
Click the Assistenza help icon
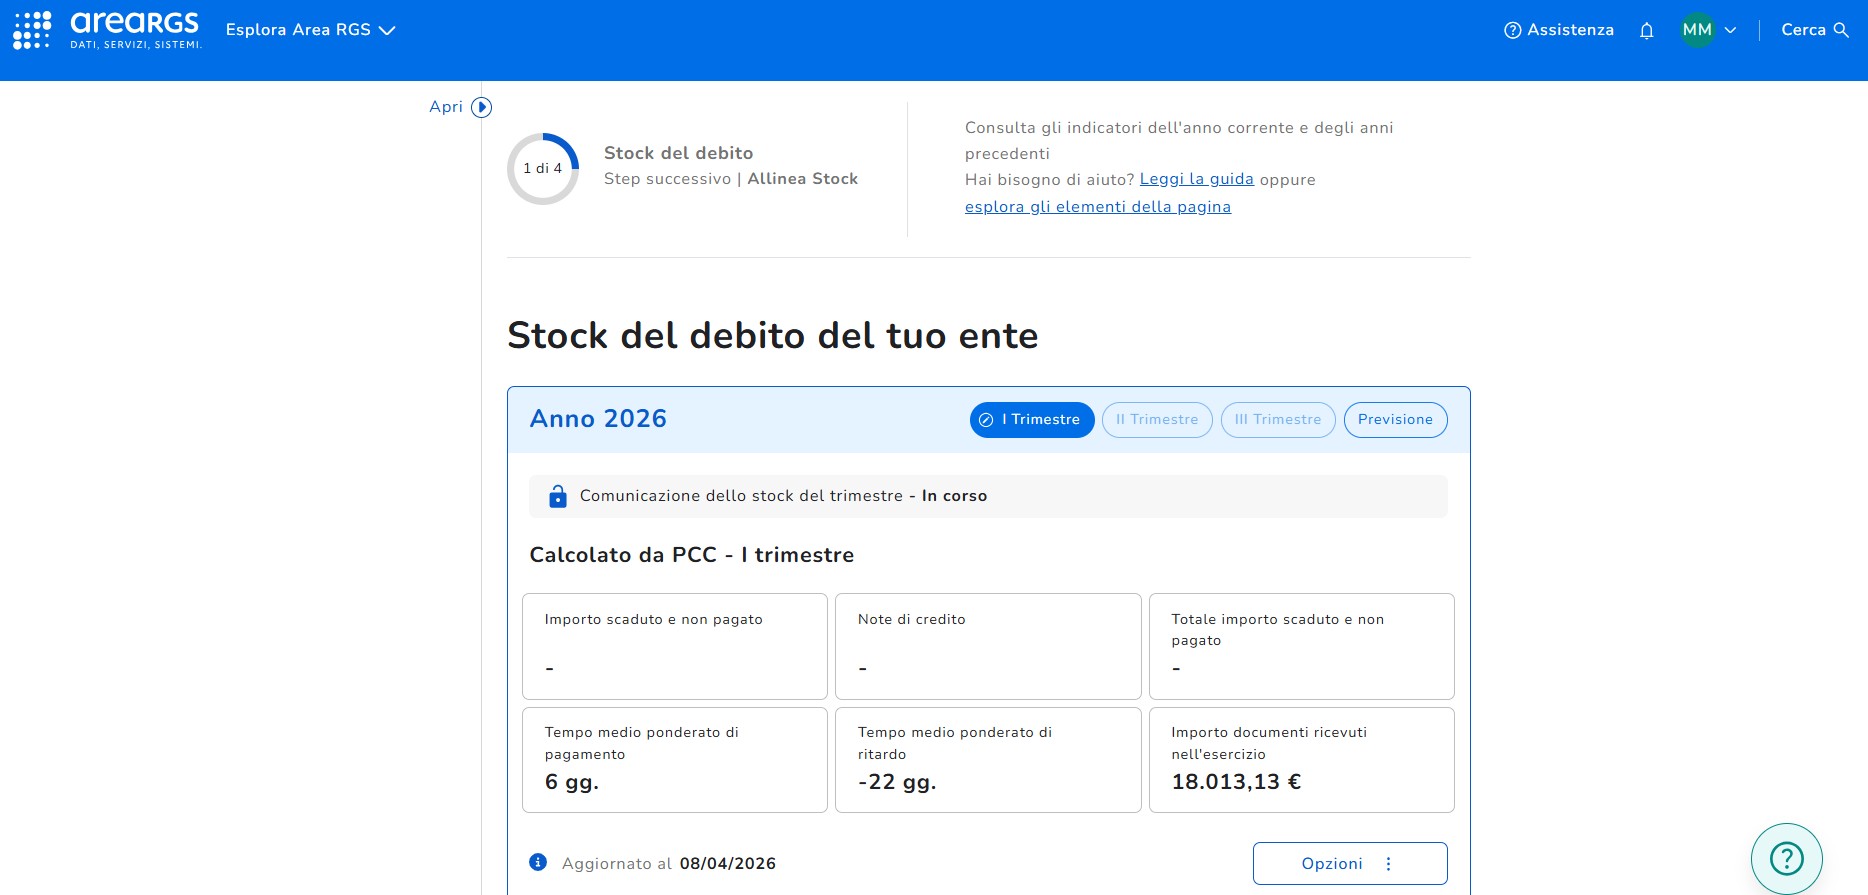point(1512,31)
